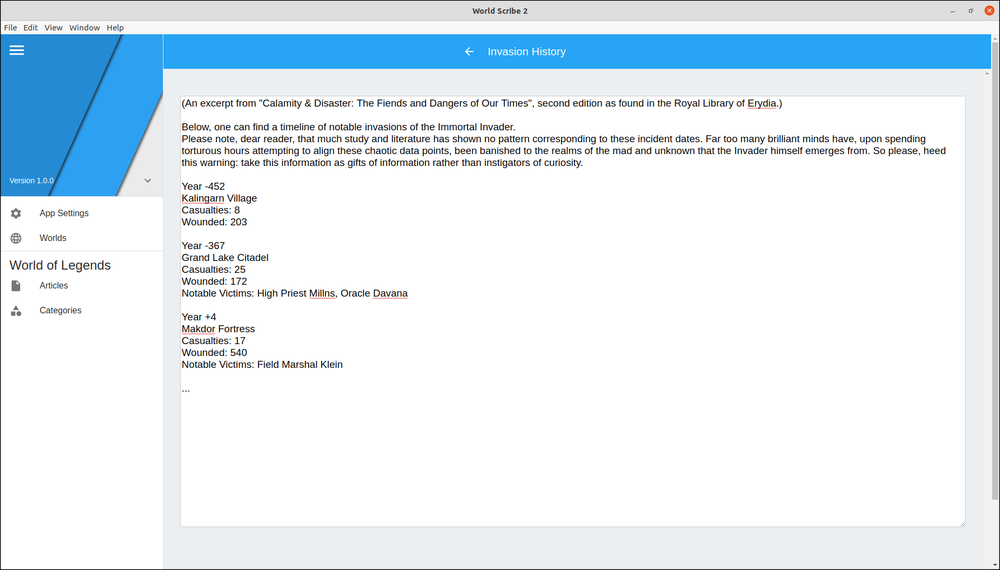Open the Help menu
The image size is (1000, 570).
[x=115, y=27]
